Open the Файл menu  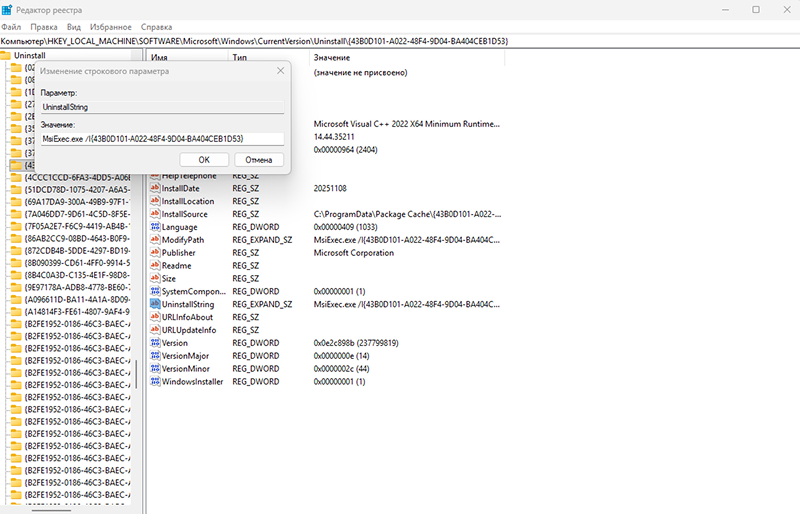point(12,26)
